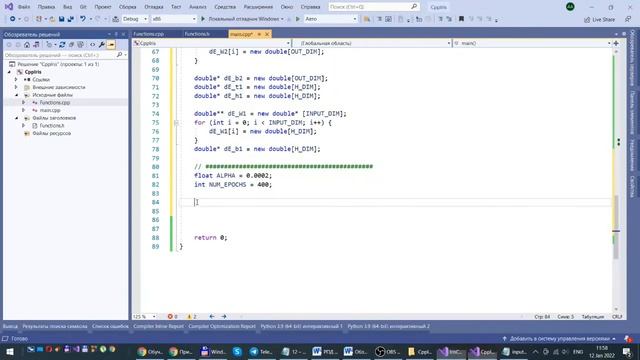Click the navigate backward toolbar icon
Viewport: 640px width, 360px height.
pos(13,19)
